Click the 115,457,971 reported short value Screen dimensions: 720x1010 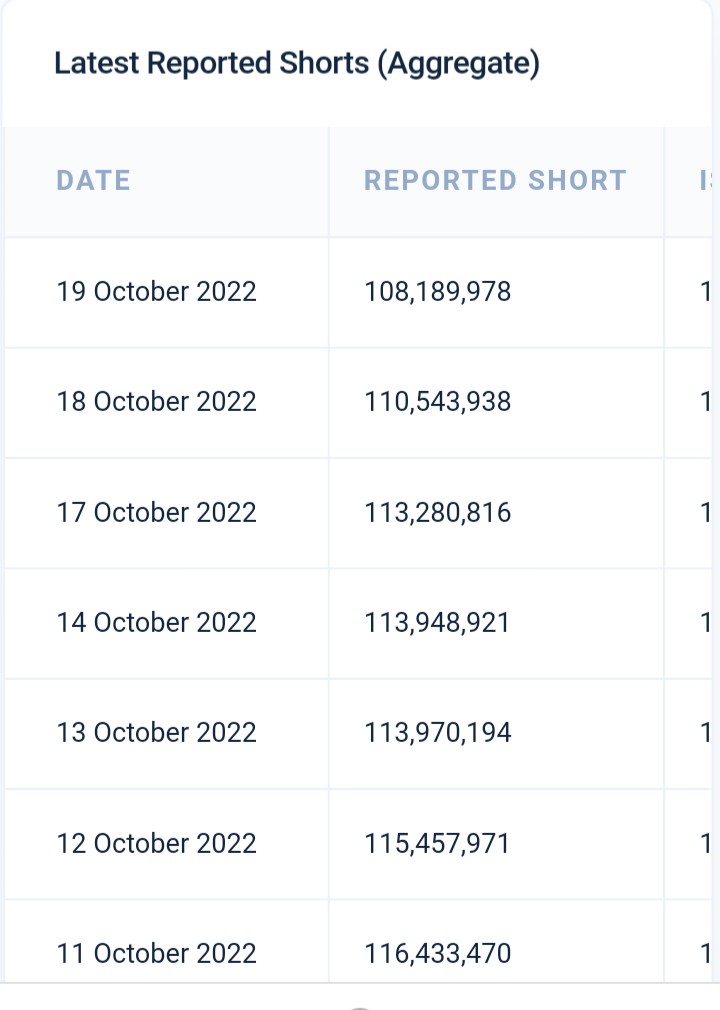pyautogui.click(x=437, y=843)
